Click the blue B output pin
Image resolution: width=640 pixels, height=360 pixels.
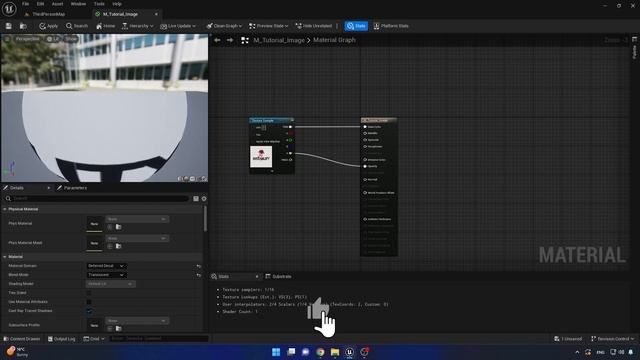[x=290, y=147]
